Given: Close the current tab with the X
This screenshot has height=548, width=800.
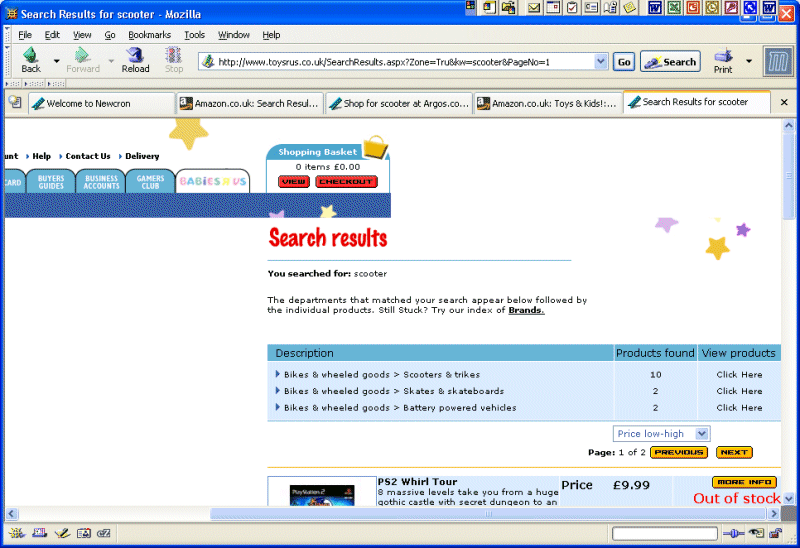Looking at the screenshot, I should pos(784,103).
